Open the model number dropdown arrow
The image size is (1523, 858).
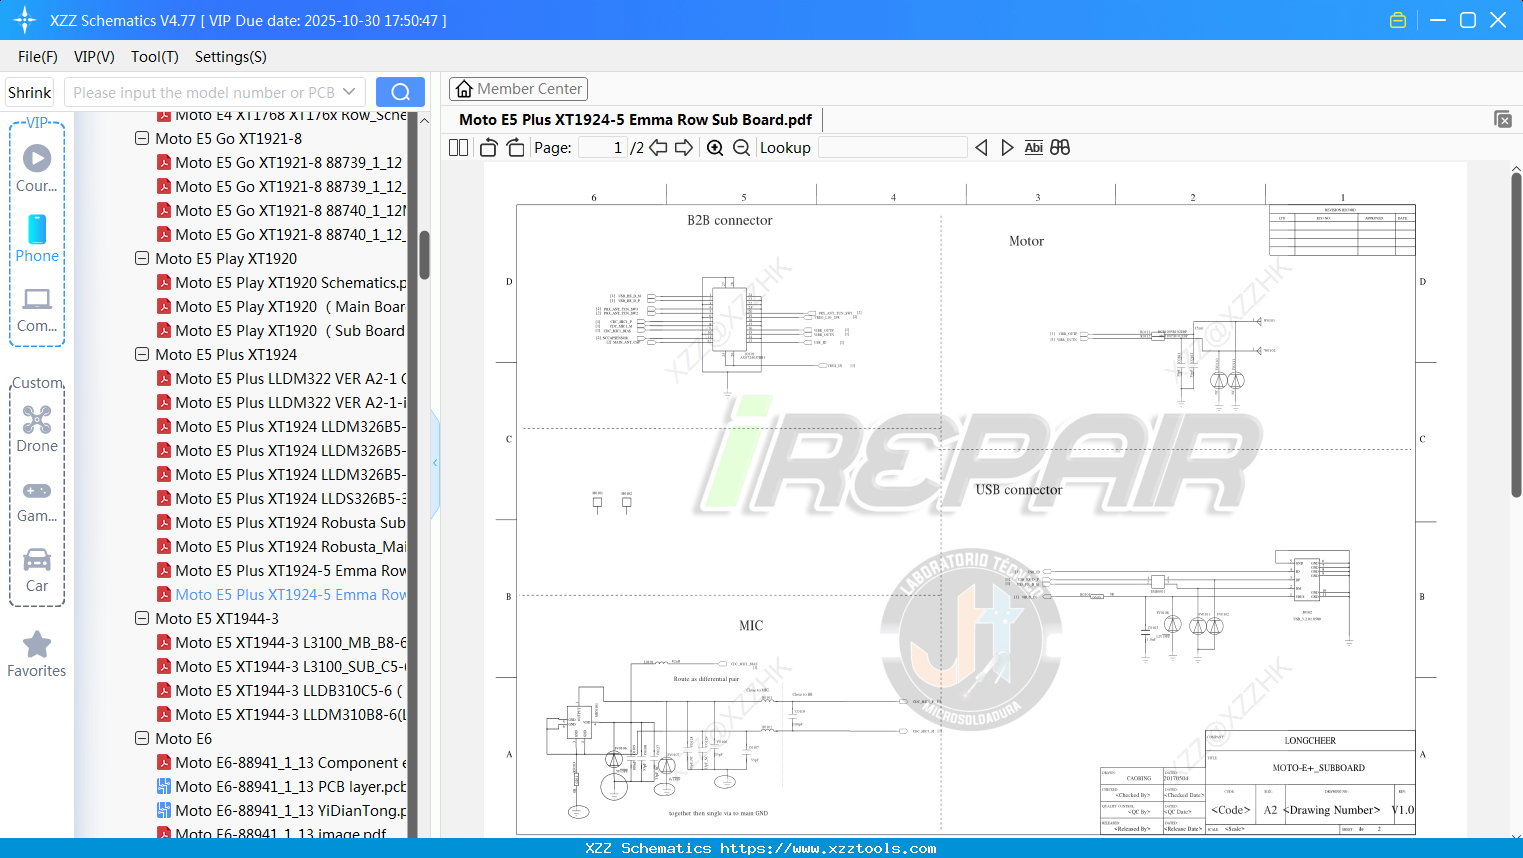point(349,92)
